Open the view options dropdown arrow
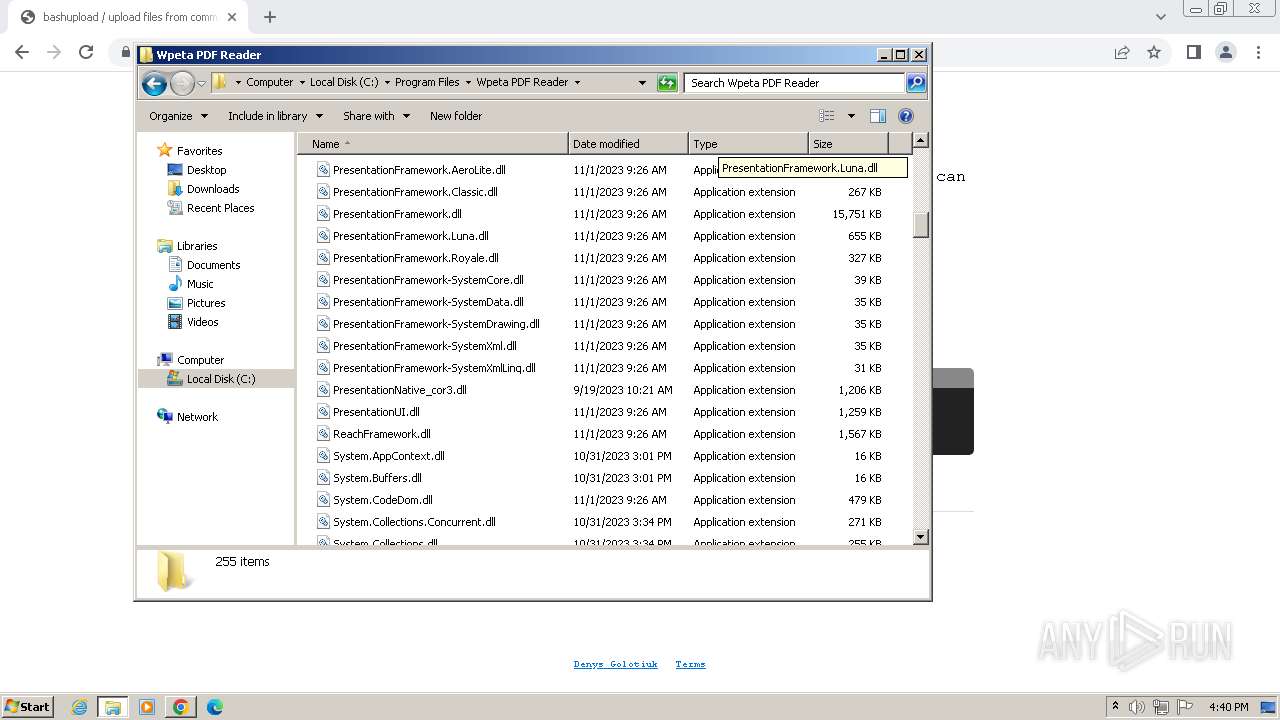The height and width of the screenshot is (720, 1280). [x=851, y=116]
